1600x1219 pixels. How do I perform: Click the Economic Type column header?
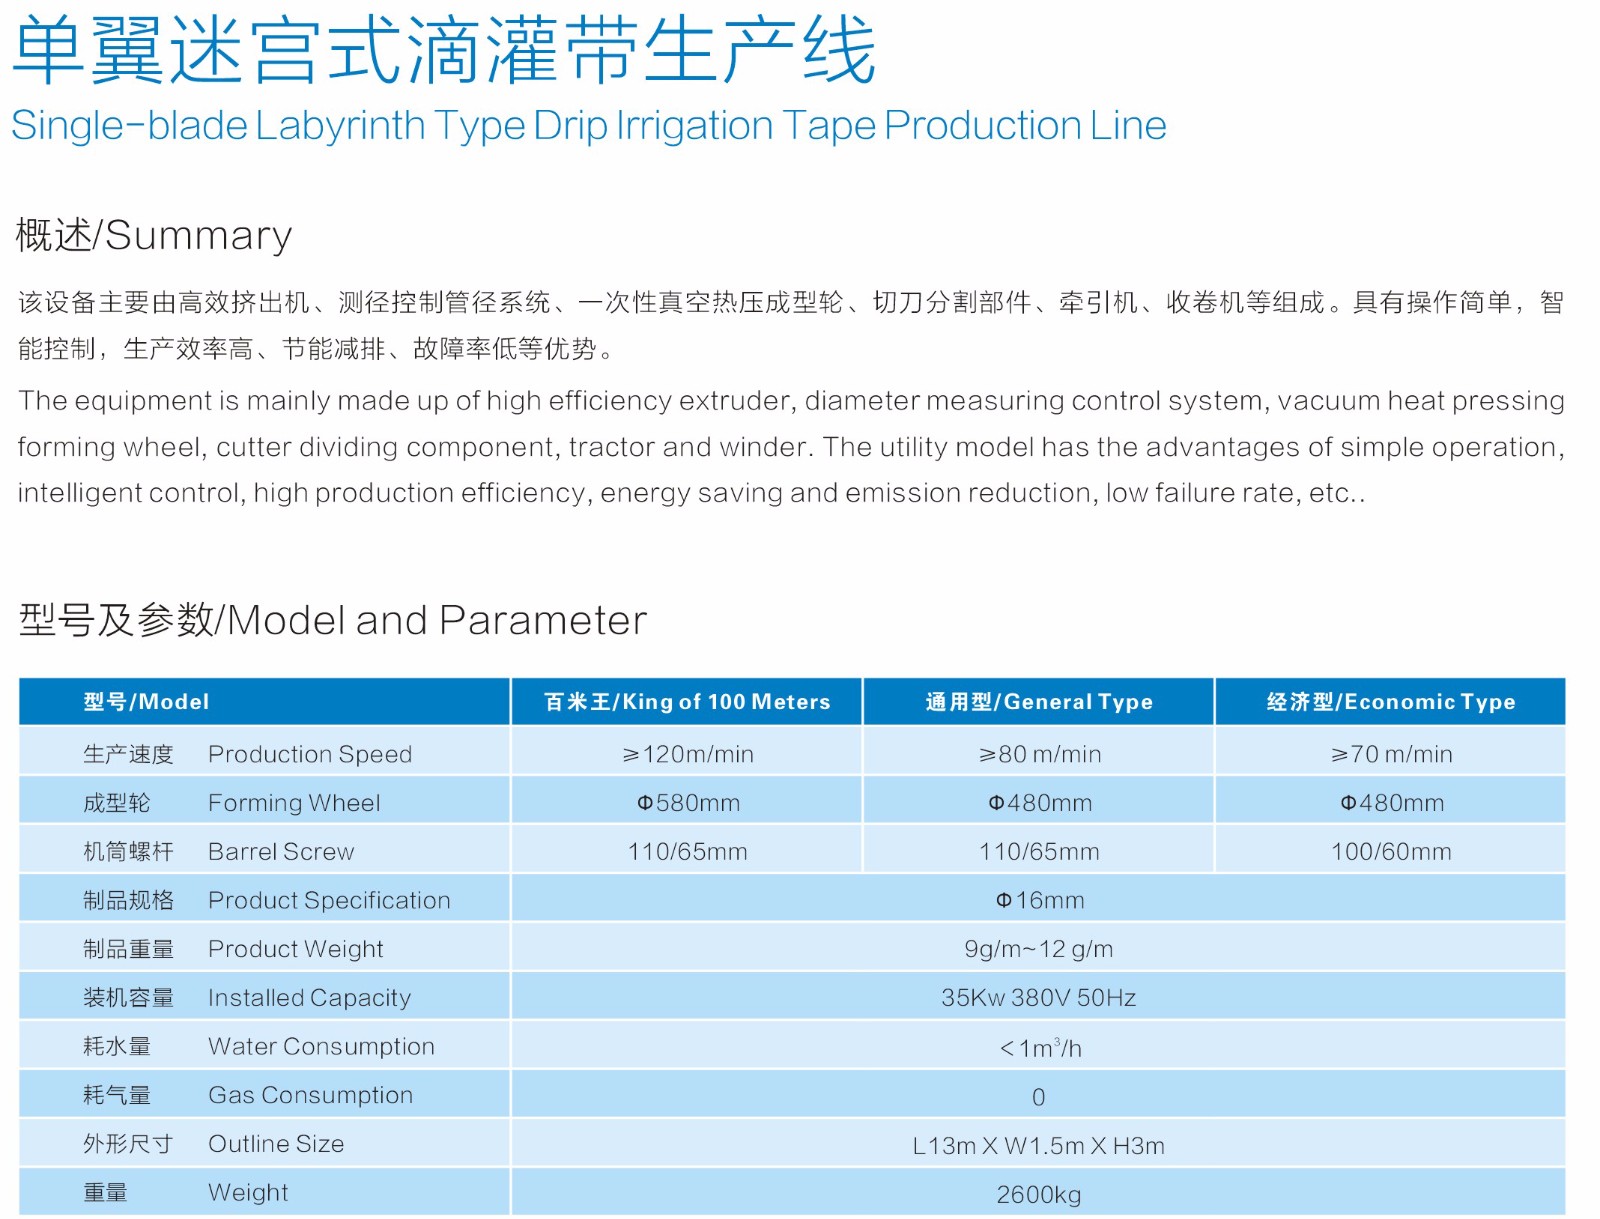(1391, 701)
